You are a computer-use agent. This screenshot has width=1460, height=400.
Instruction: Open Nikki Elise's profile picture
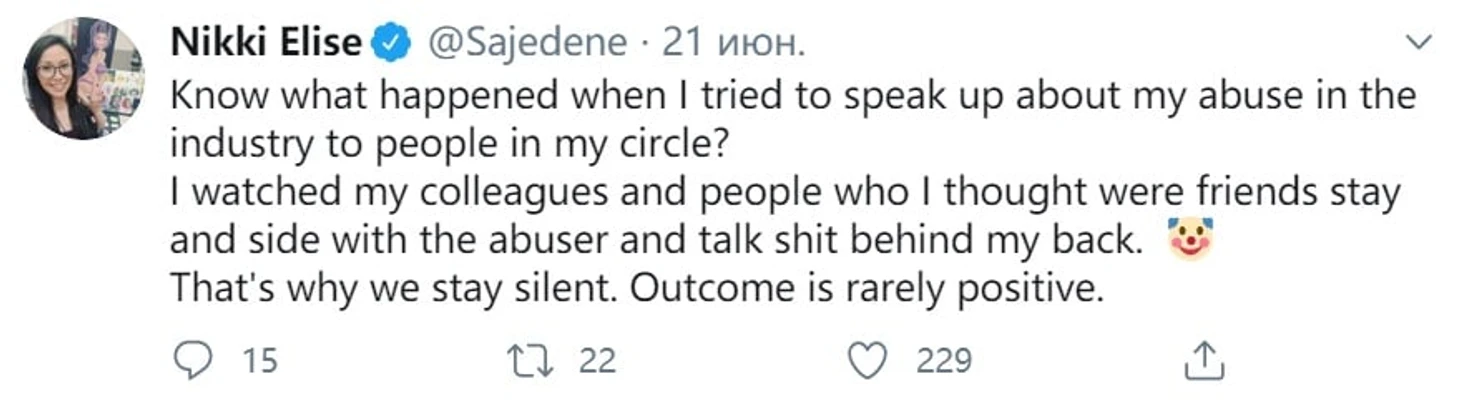[x=82, y=77]
